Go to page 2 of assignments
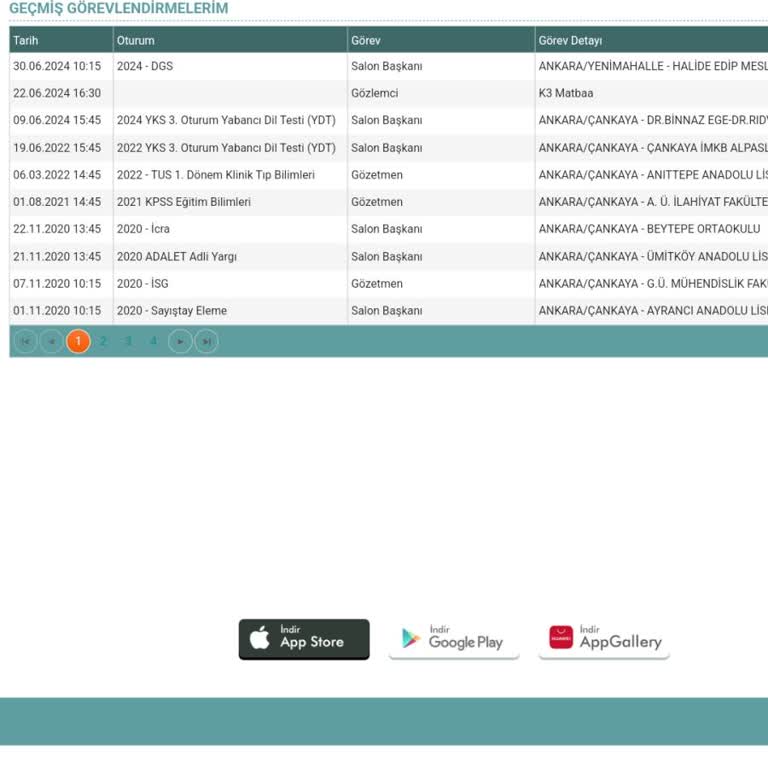768x768 pixels. tap(103, 342)
